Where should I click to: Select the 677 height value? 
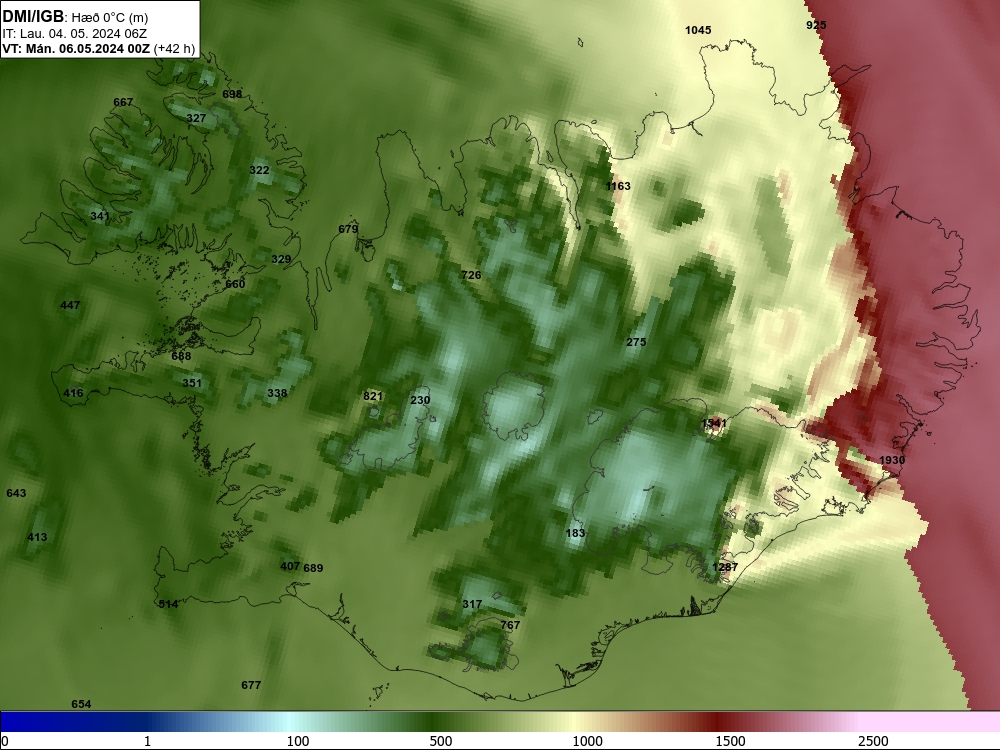[x=251, y=685]
